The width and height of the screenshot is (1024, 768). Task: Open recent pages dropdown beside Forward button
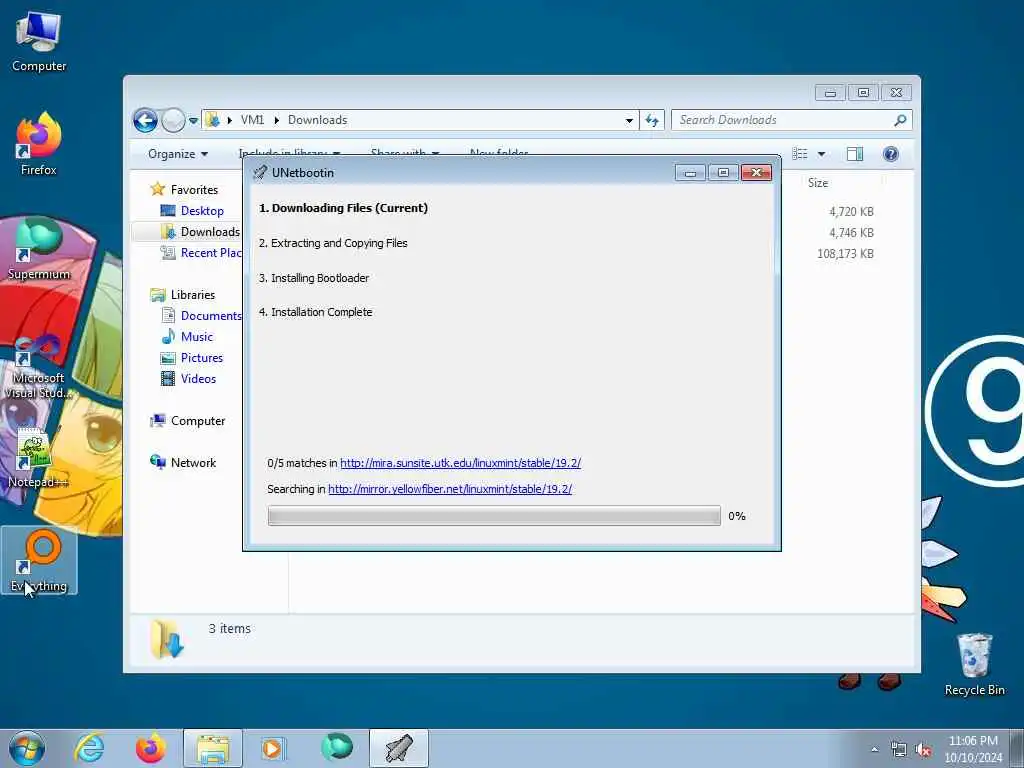(193, 121)
